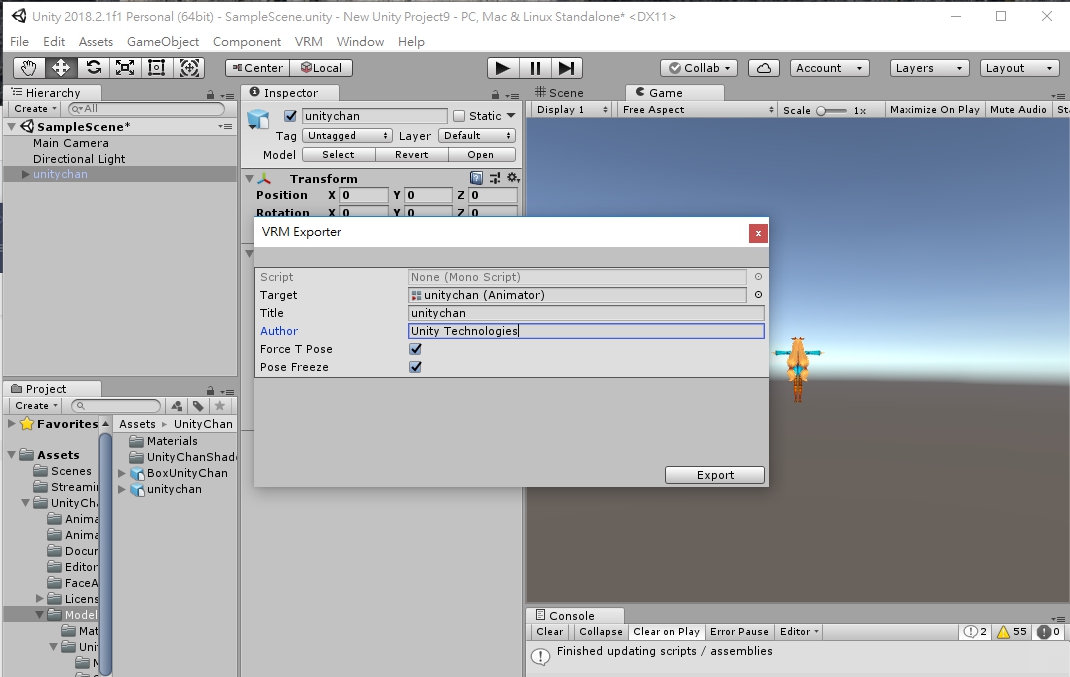This screenshot has height=677, width=1070.
Task: Click the Pause playback button
Action: 535,68
